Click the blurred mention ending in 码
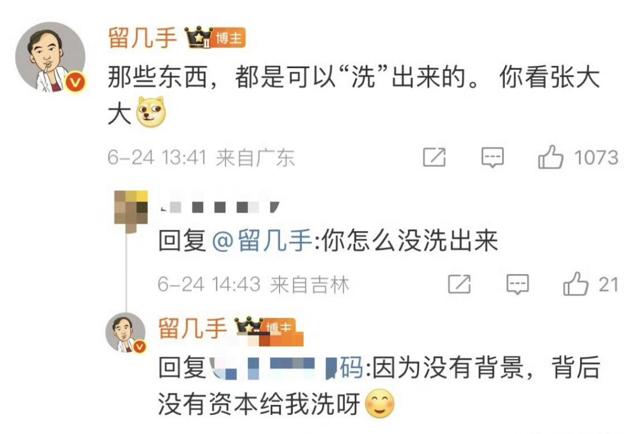Image resolution: width=640 pixels, height=434 pixels. [x=286, y=367]
